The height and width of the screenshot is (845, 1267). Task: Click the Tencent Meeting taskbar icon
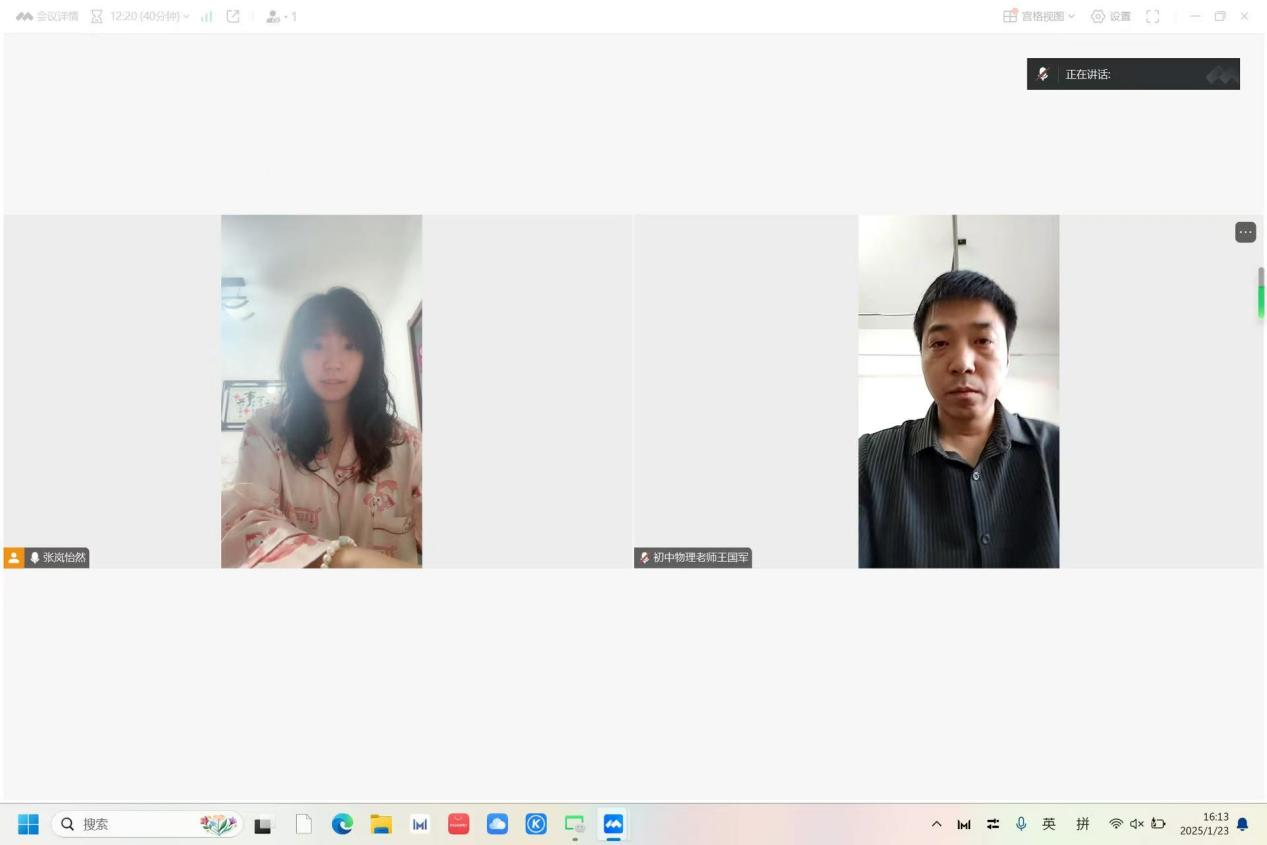coord(613,824)
